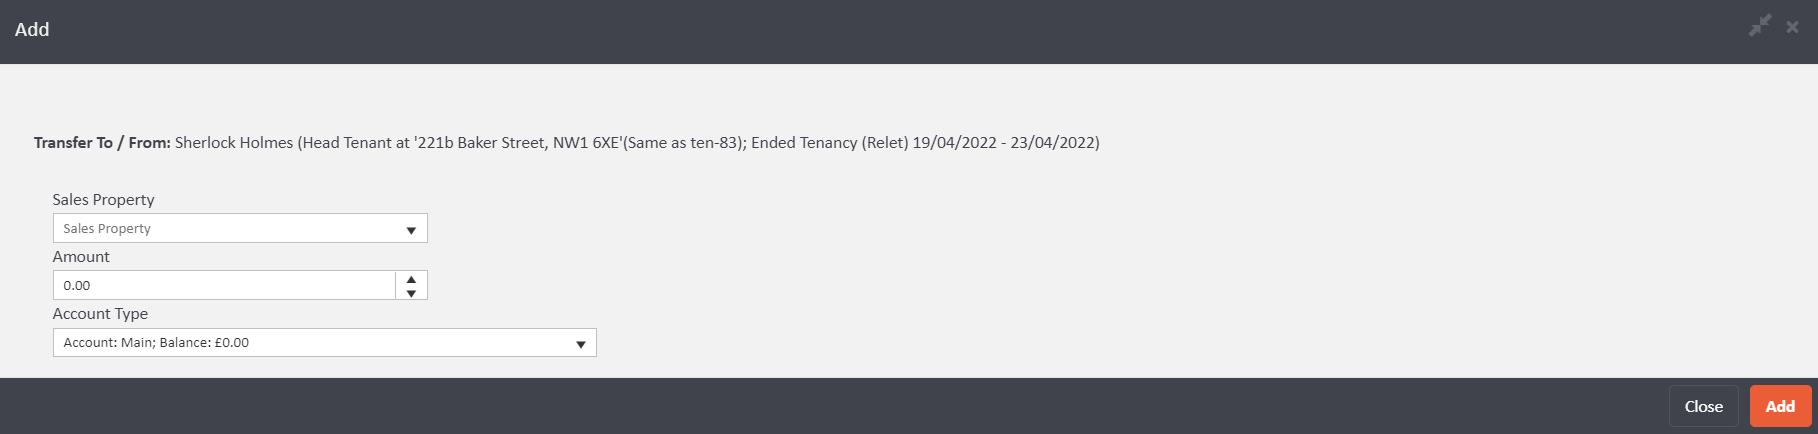
Task: Click the '(Same as ten-83)' reference text
Action: click(684, 143)
